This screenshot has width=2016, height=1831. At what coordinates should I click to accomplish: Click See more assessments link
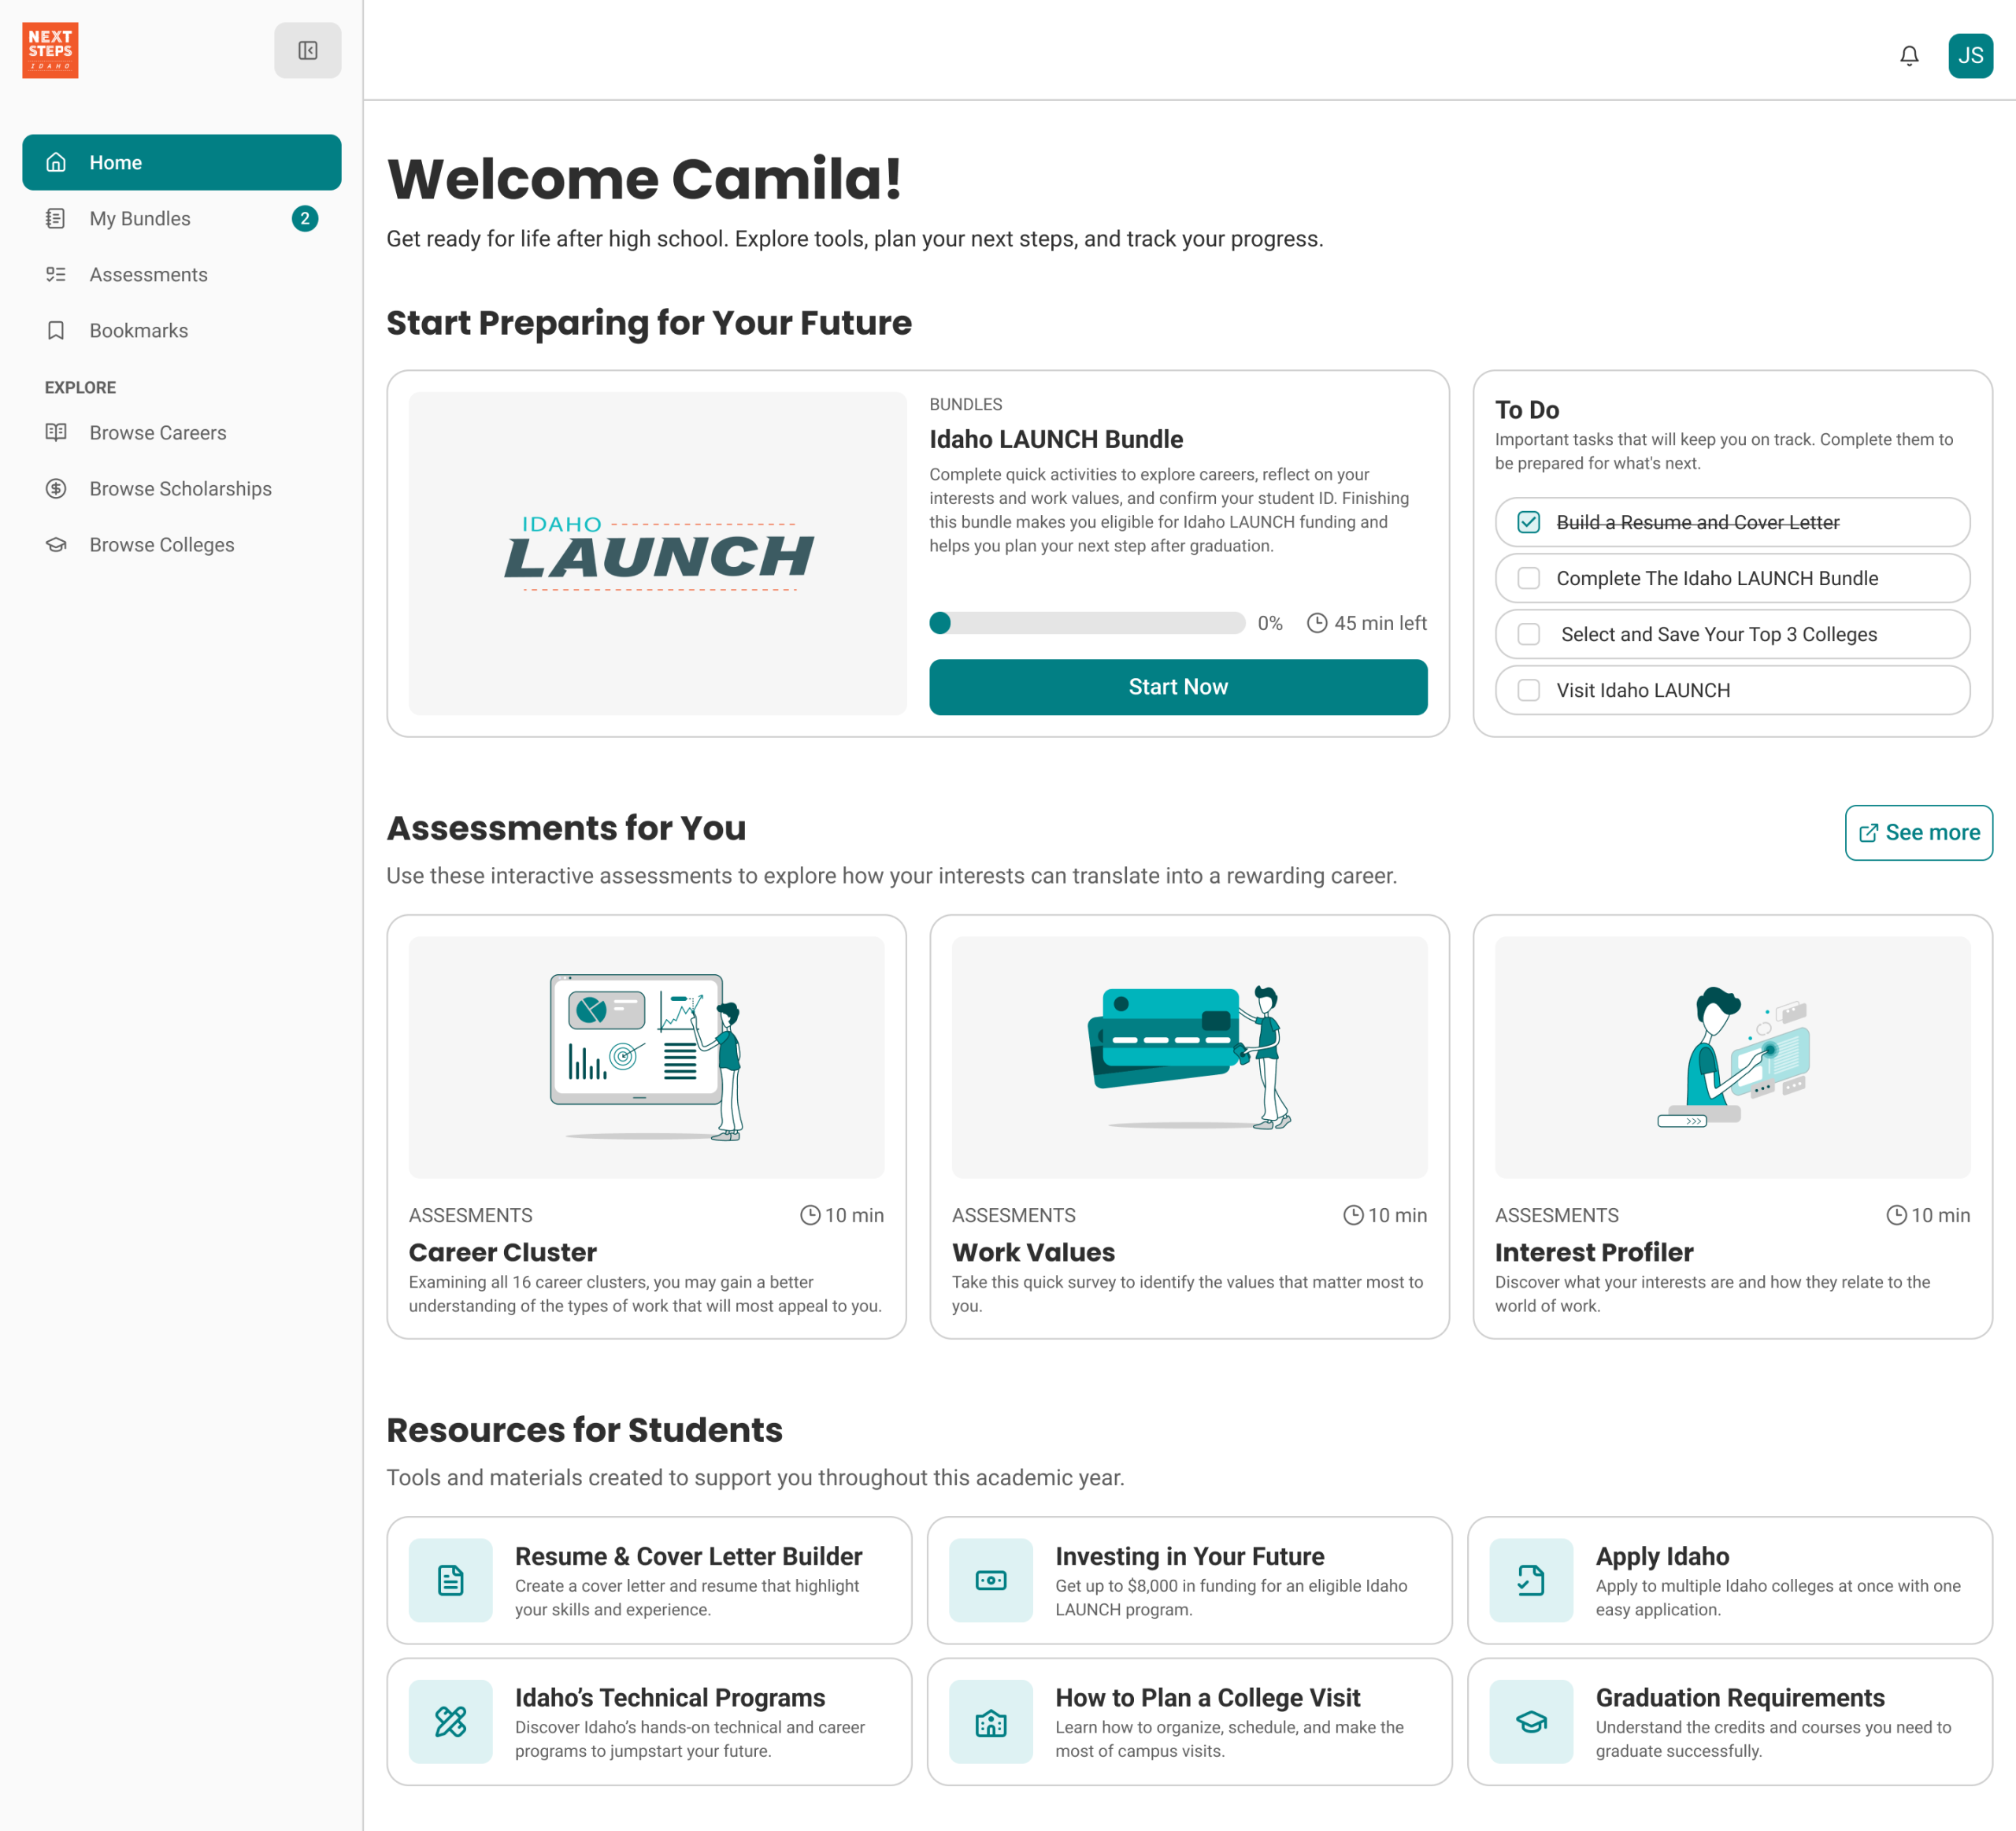pyautogui.click(x=1917, y=832)
